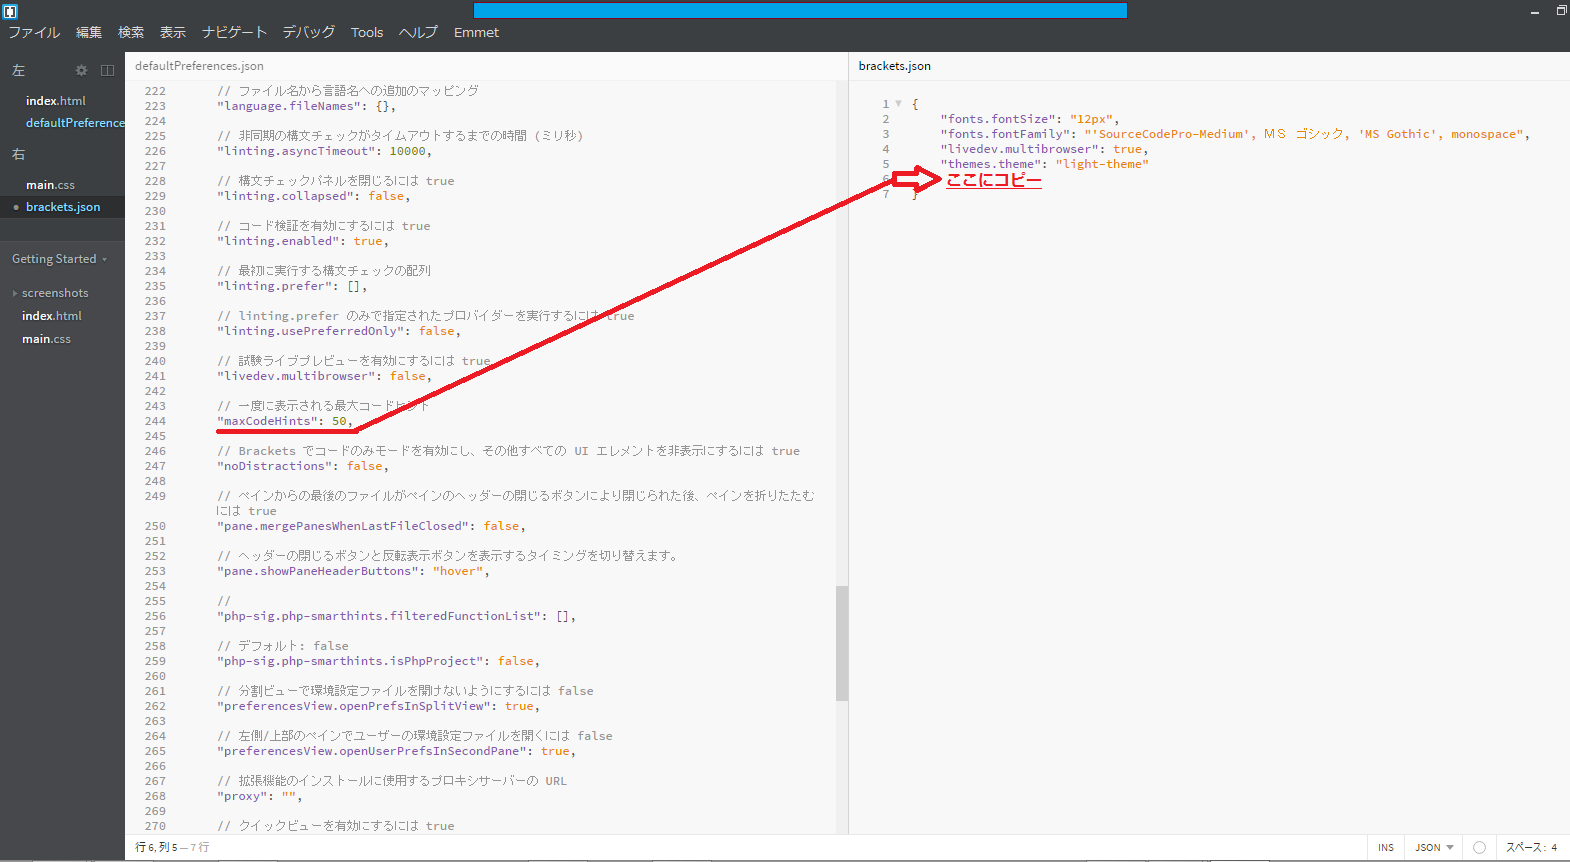Click the 右 pane heading in sidebar
The height and width of the screenshot is (862, 1570).
coord(19,155)
